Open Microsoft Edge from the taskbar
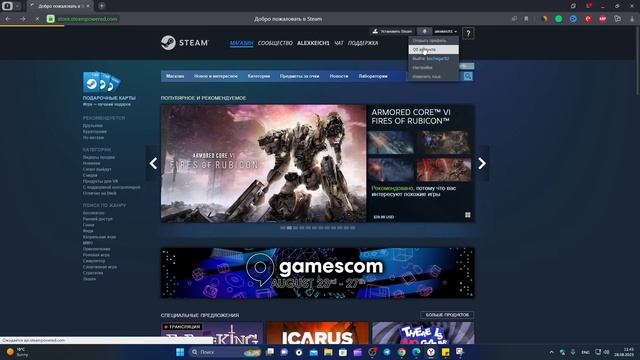The width and height of the screenshot is (640, 360). [x=416, y=352]
